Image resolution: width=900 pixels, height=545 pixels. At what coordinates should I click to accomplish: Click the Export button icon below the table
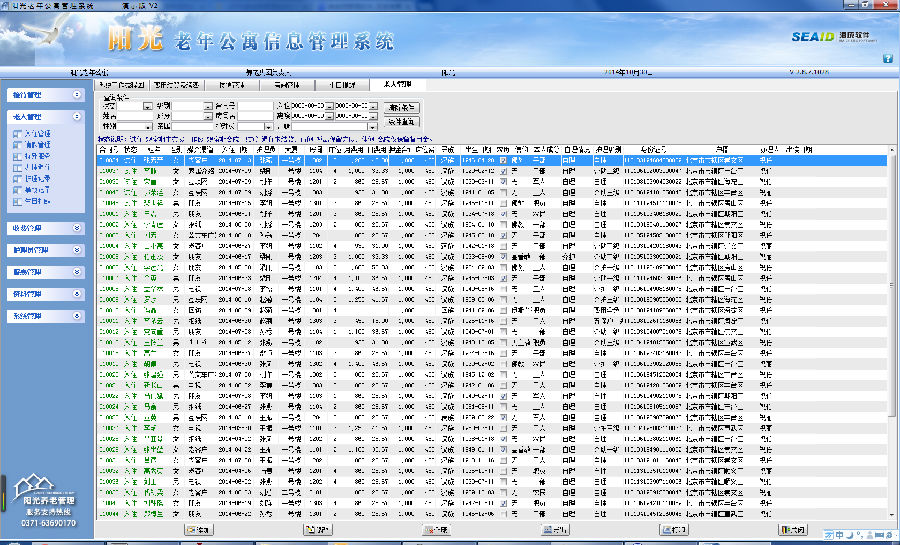pos(549,529)
